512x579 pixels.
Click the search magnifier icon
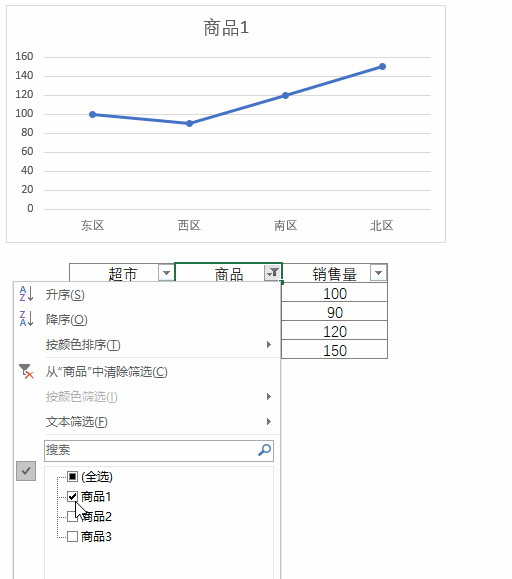coord(264,450)
